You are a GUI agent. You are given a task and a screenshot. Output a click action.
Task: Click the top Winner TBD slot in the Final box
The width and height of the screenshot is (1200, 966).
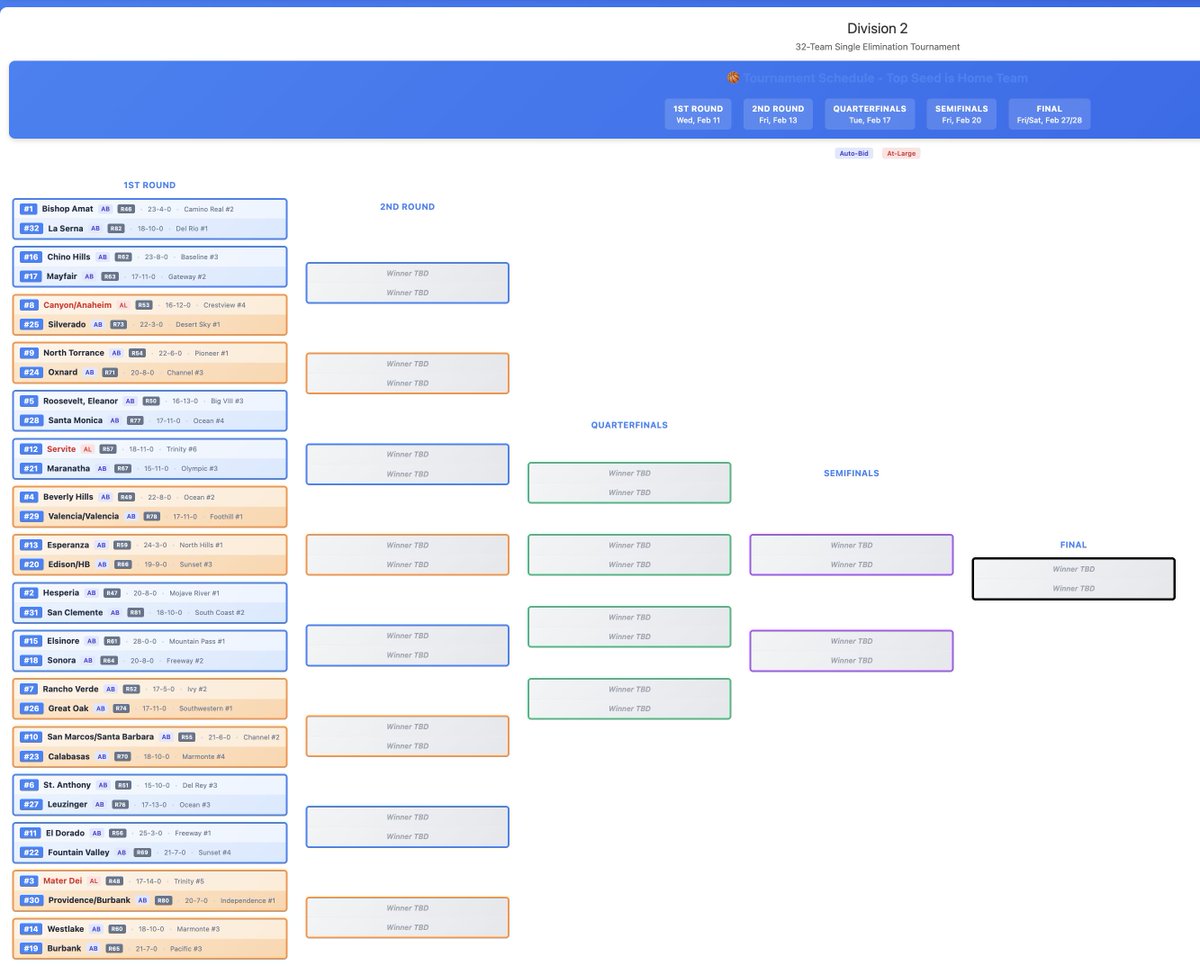pyautogui.click(x=1073, y=569)
